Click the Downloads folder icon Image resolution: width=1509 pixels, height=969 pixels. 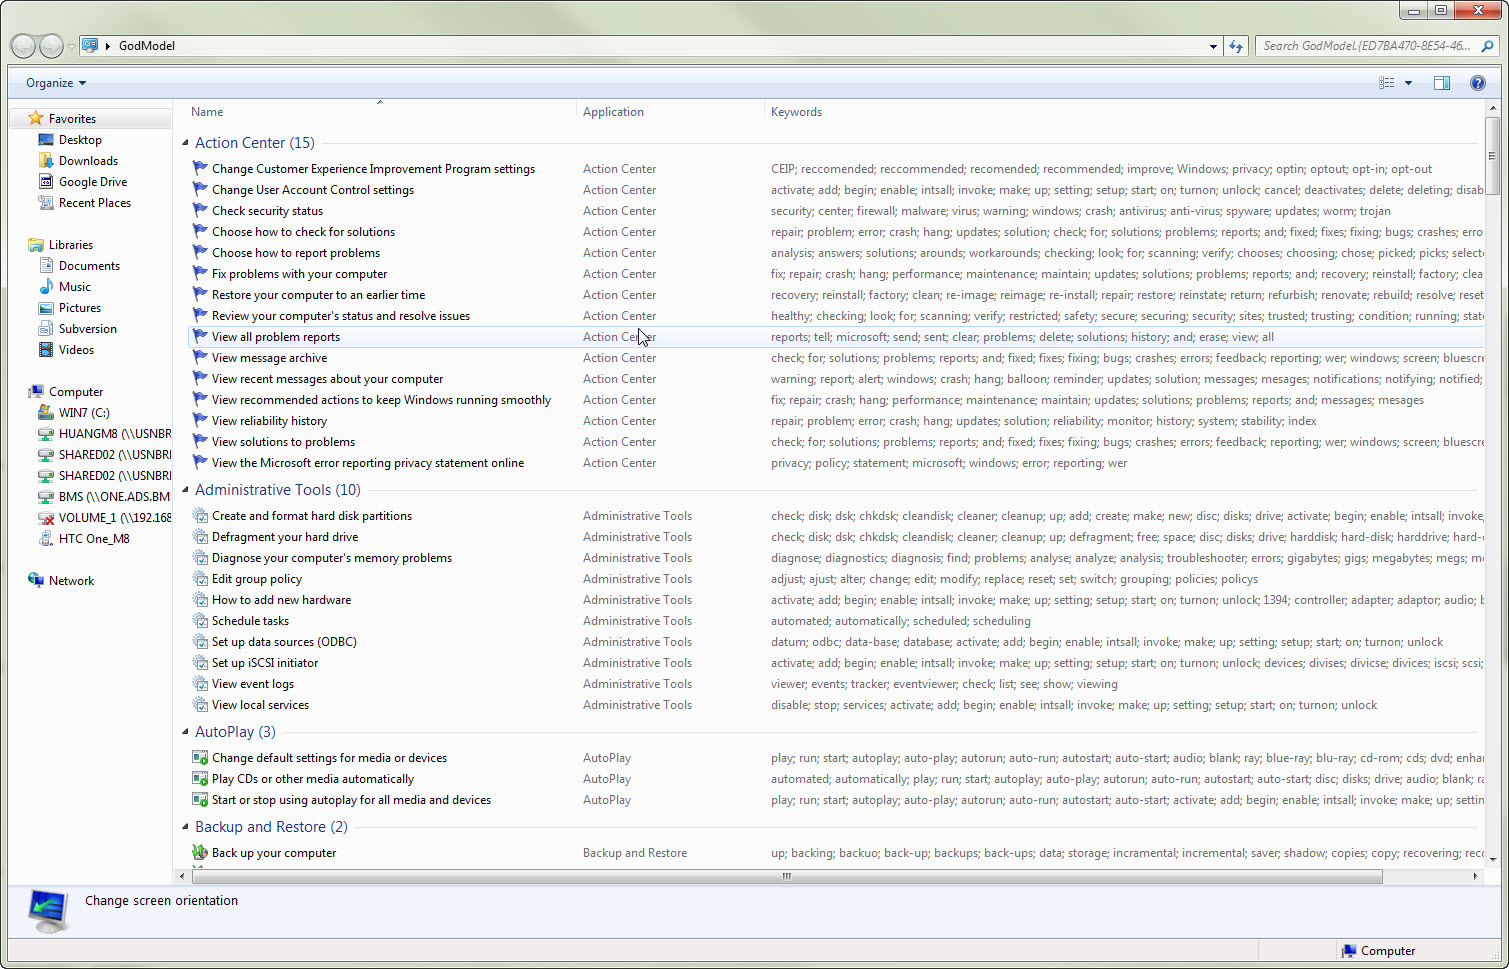tap(46, 161)
